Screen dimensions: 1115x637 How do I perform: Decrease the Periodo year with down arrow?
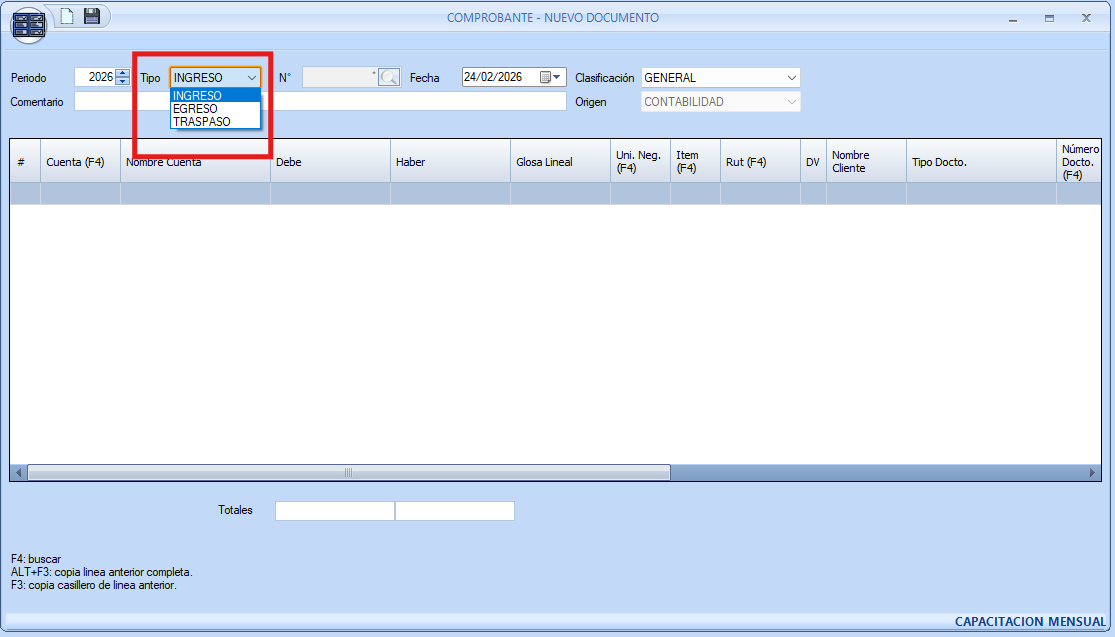coord(123,82)
